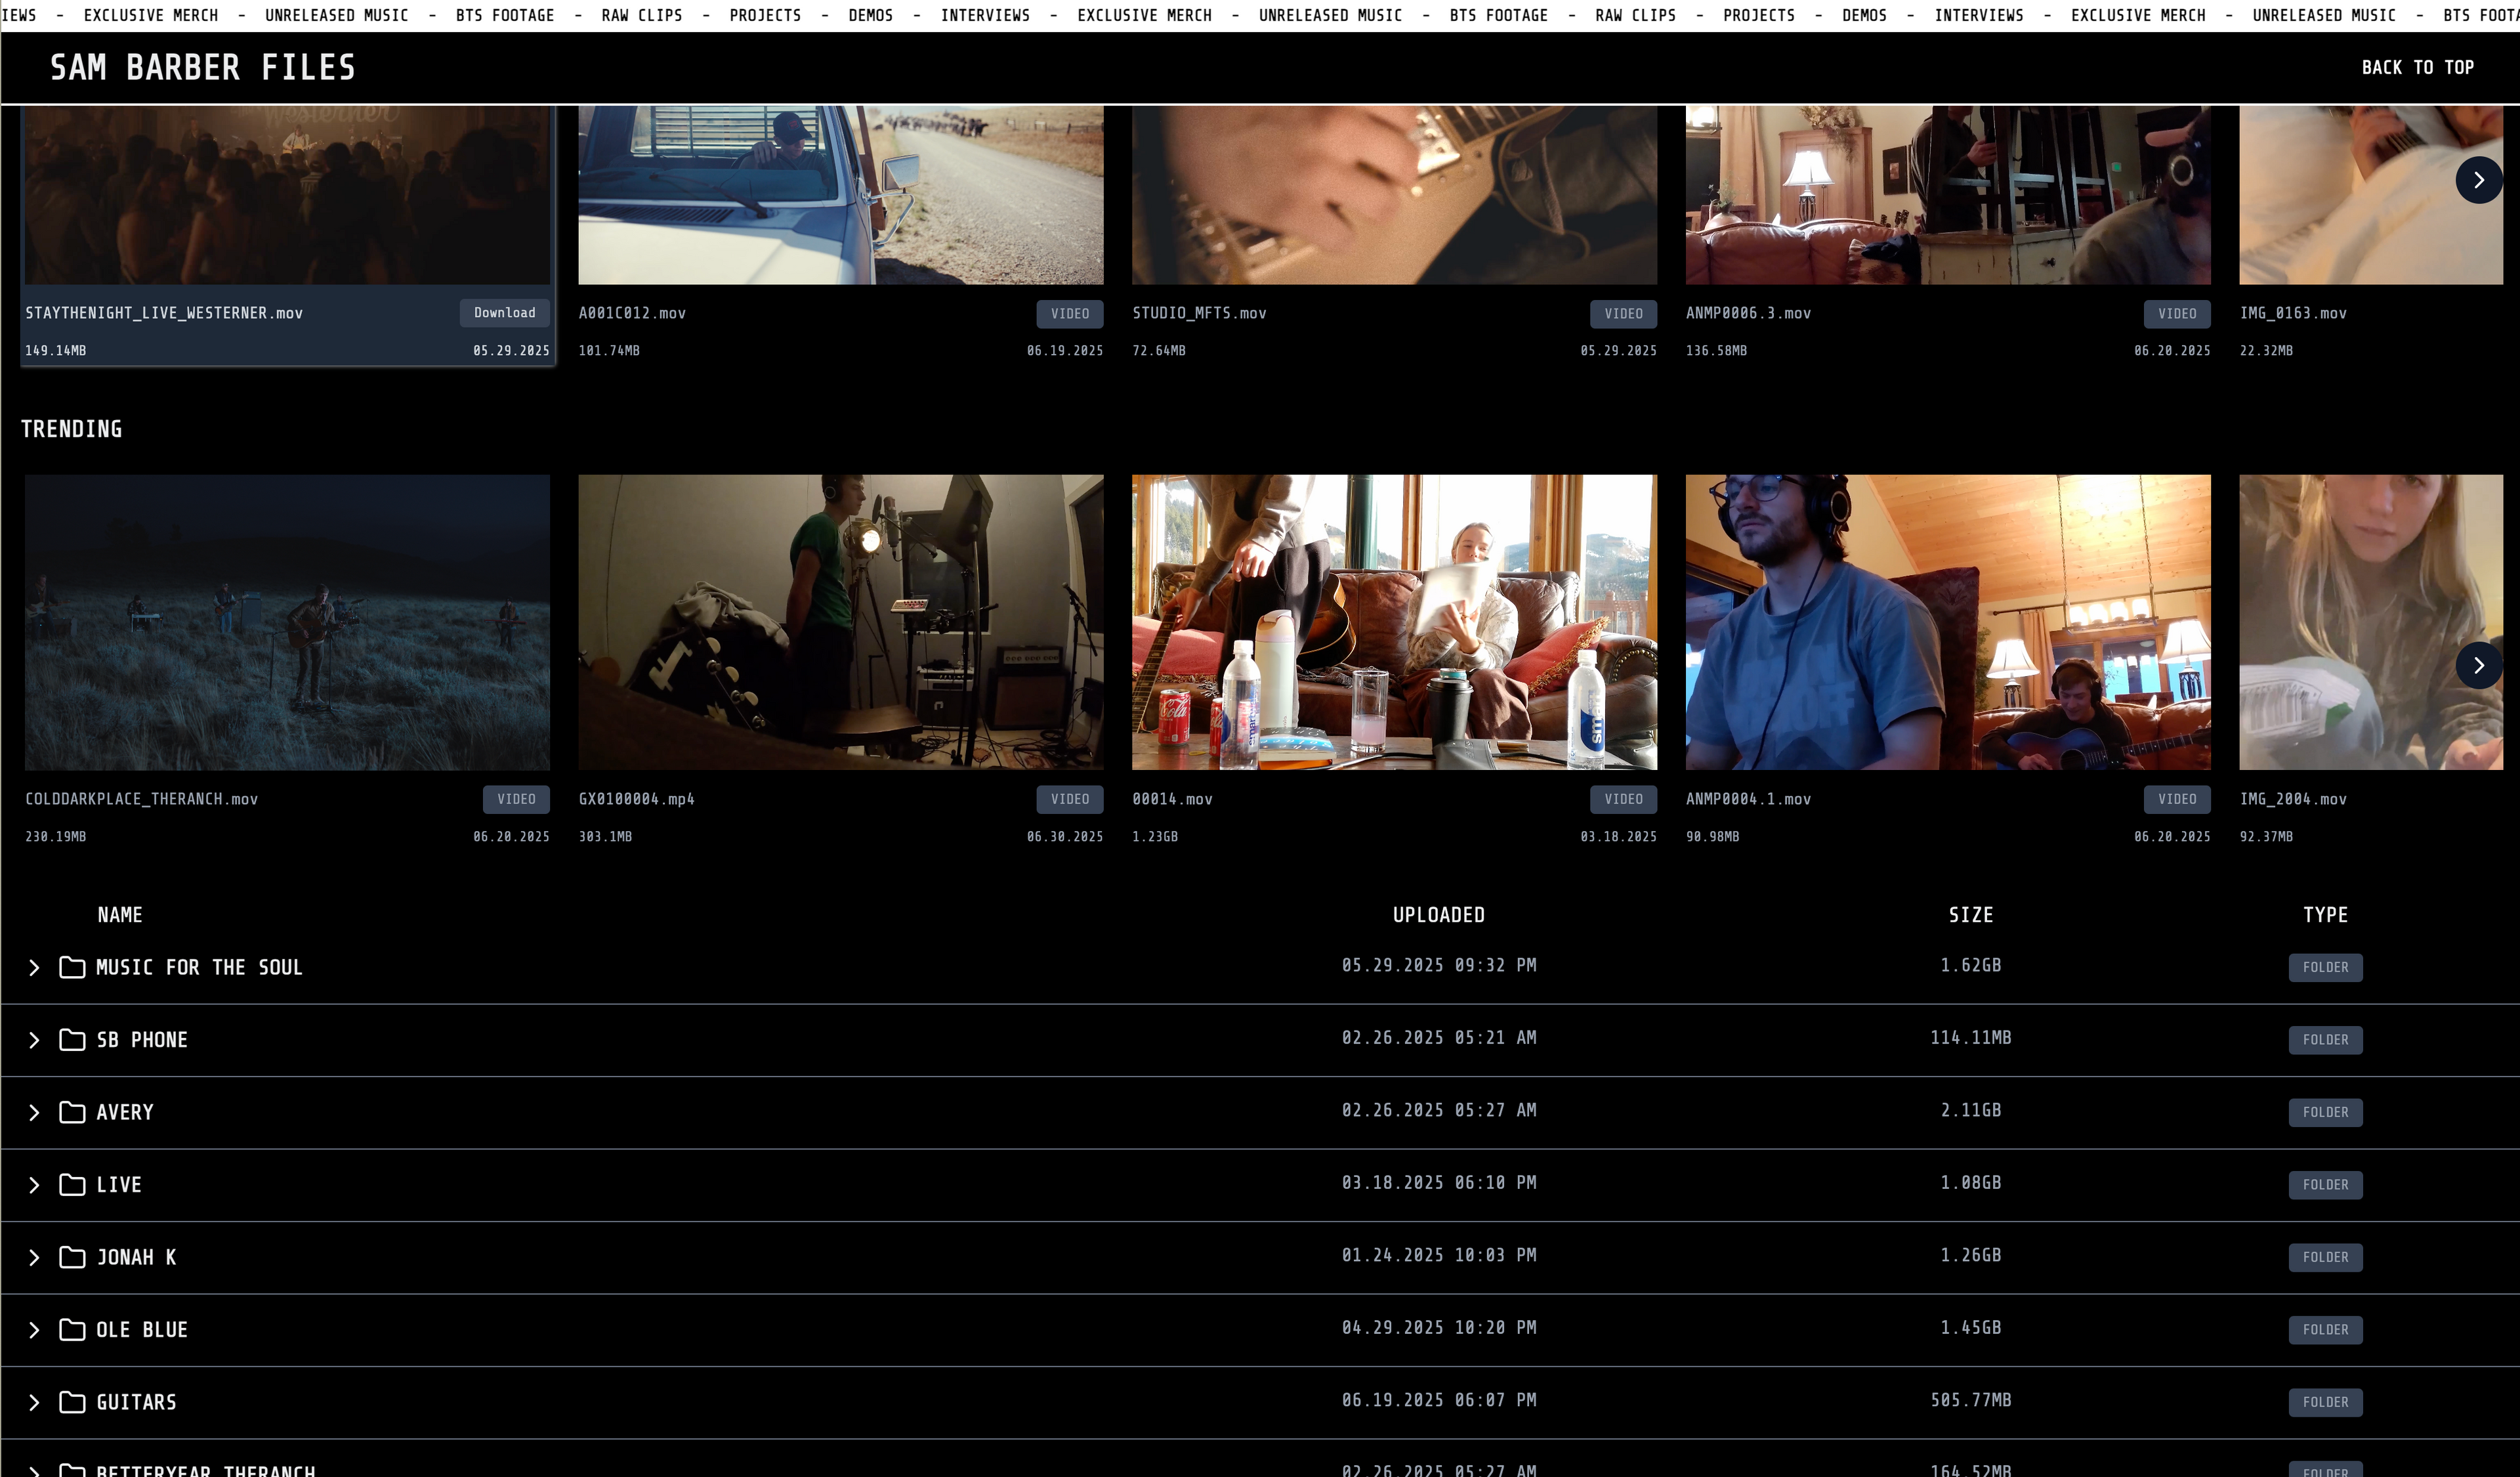The width and height of the screenshot is (2520, 1477).
Task: Click the JONAH K folder icon
Action: (x=72, y=1257)
